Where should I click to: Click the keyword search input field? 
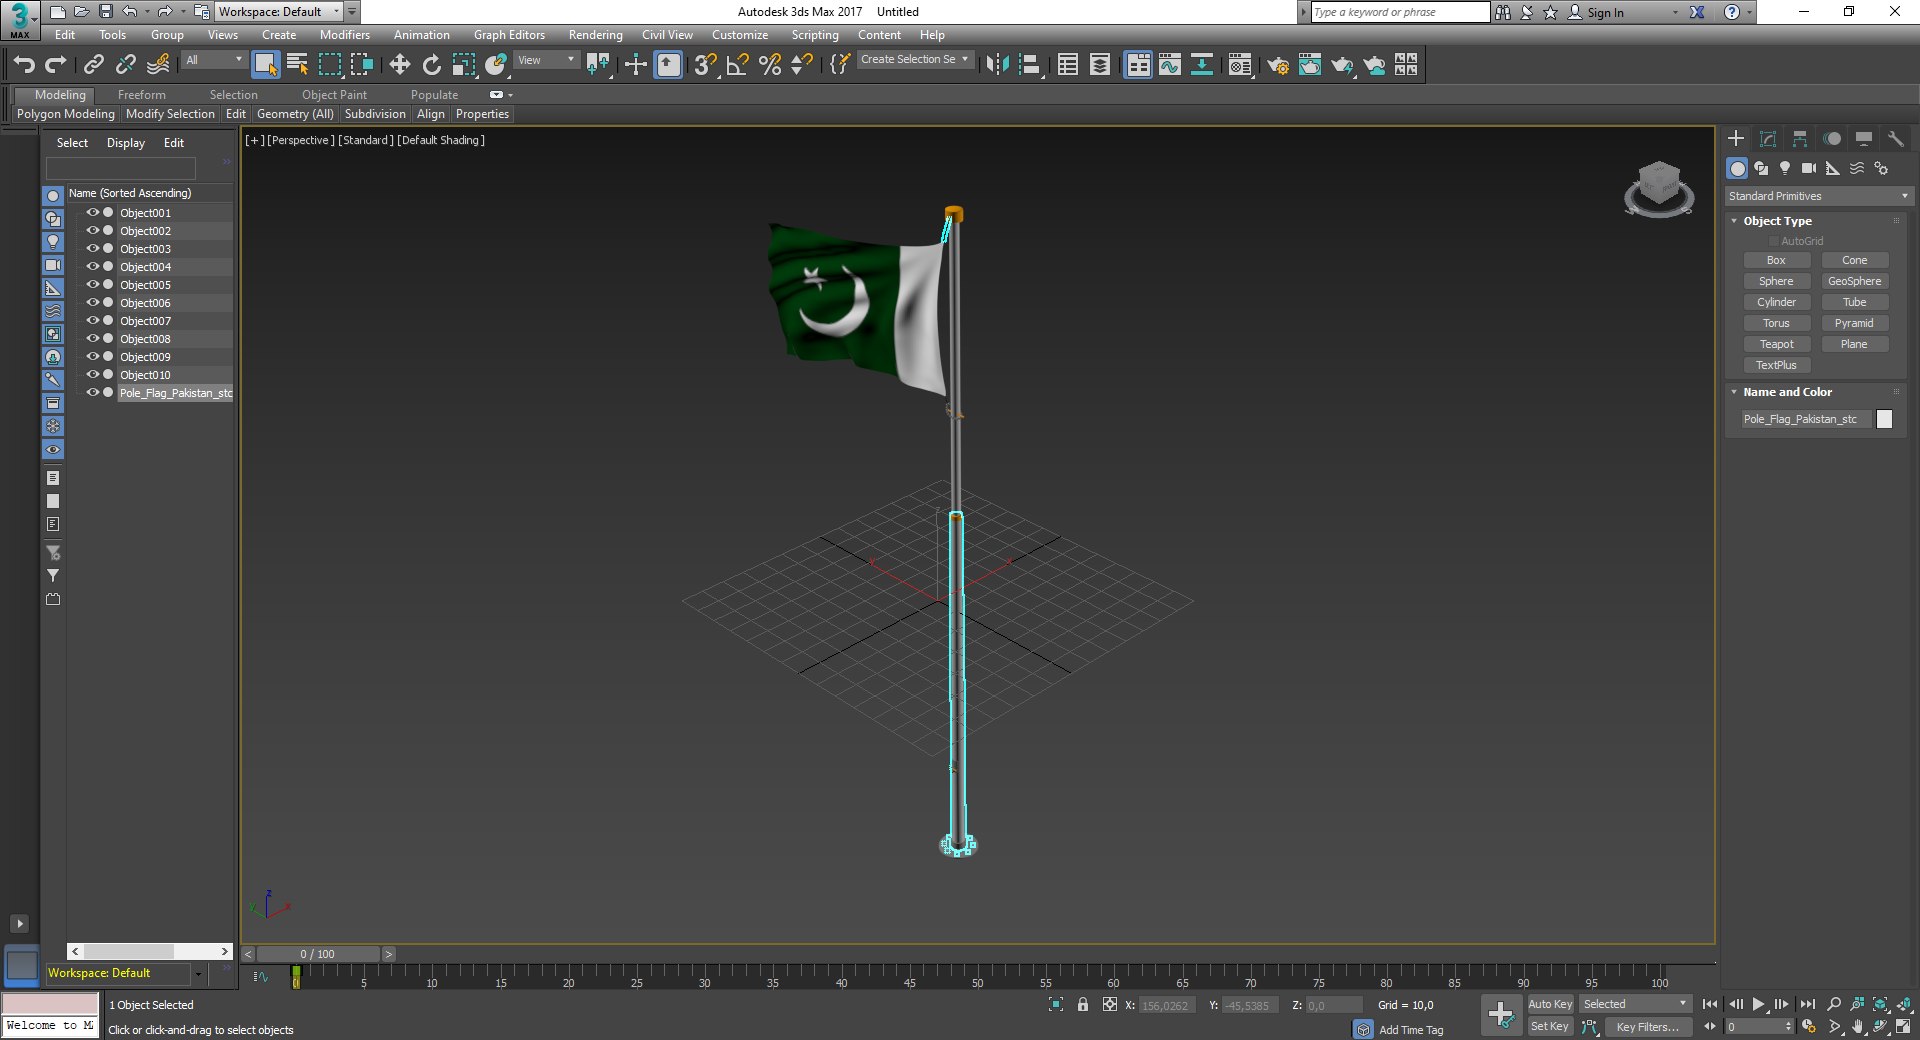[1400, 12]
